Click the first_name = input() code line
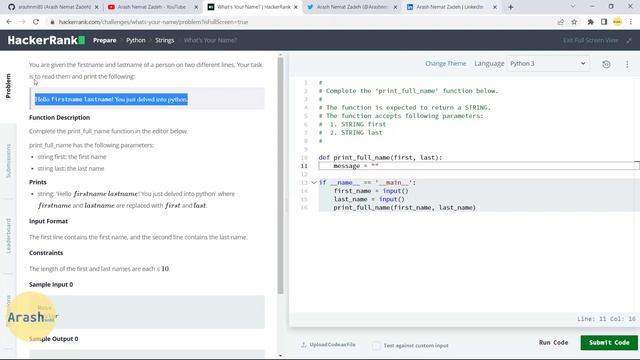Viewport: 640px width, 360px height. (371, 191)
